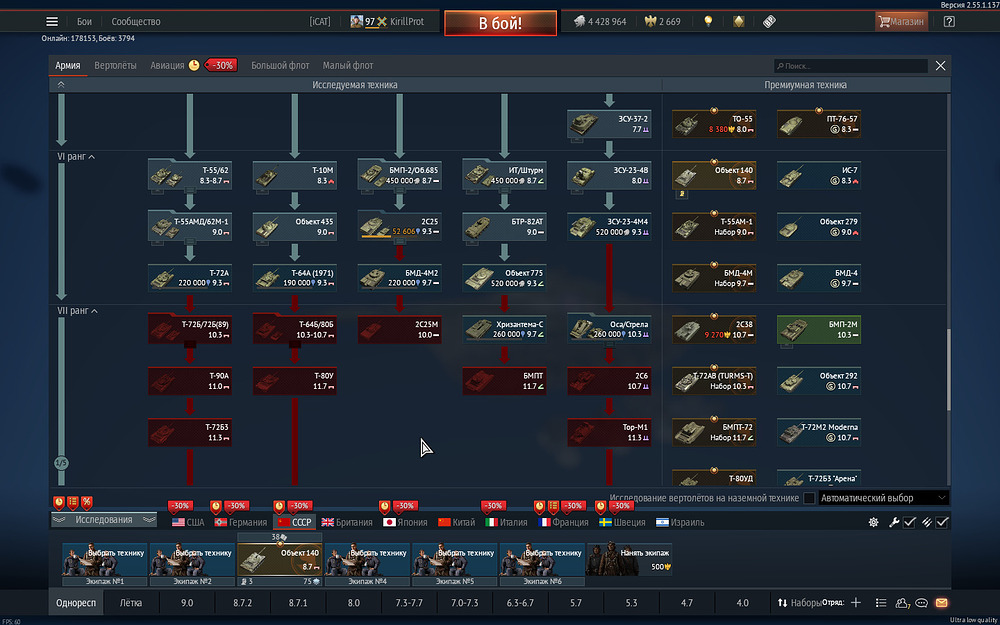Select the premium БМП-2М vehicle card
Image resolution: width=1000 pixels, height=625 pixels.
coord(819,329)
